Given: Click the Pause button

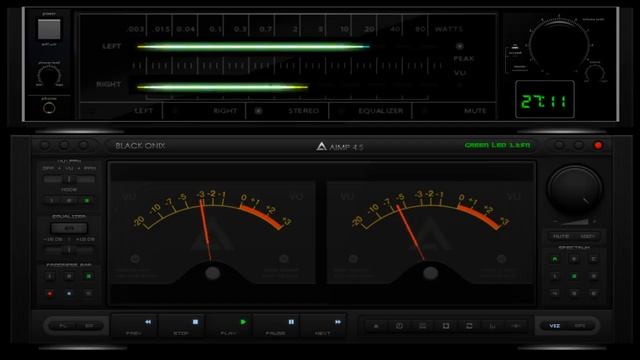Looking at the screenshot, I should pyautogui.click(x=276, y=326).
